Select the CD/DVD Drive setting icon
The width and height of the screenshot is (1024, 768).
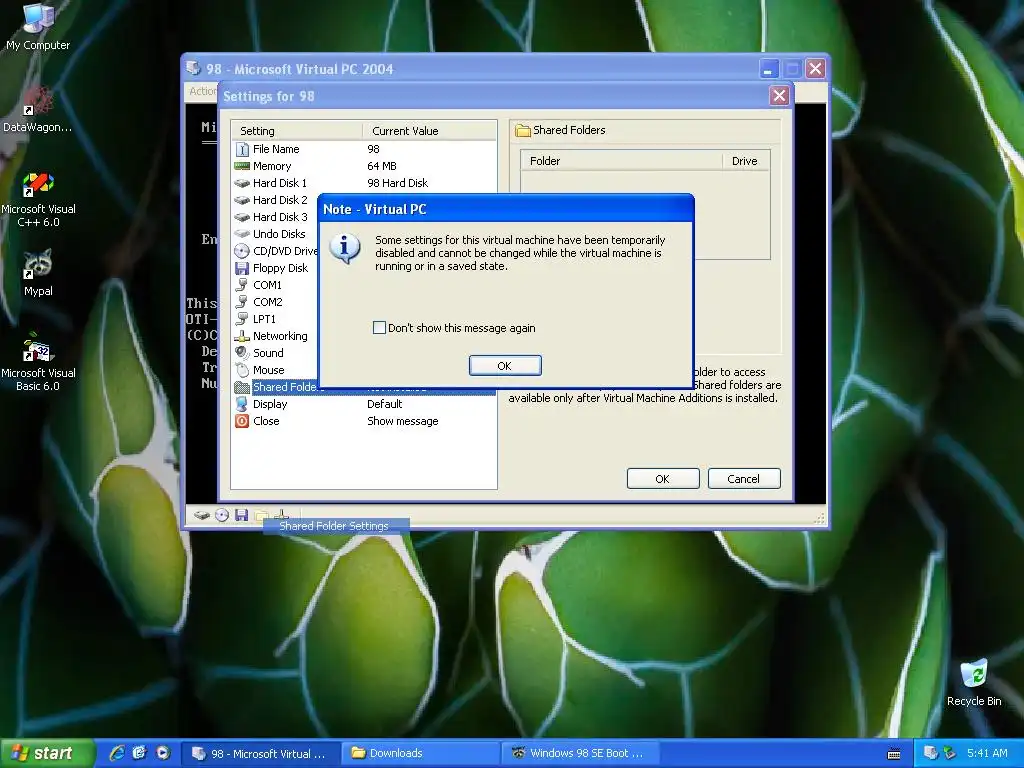tap(242, 251)
